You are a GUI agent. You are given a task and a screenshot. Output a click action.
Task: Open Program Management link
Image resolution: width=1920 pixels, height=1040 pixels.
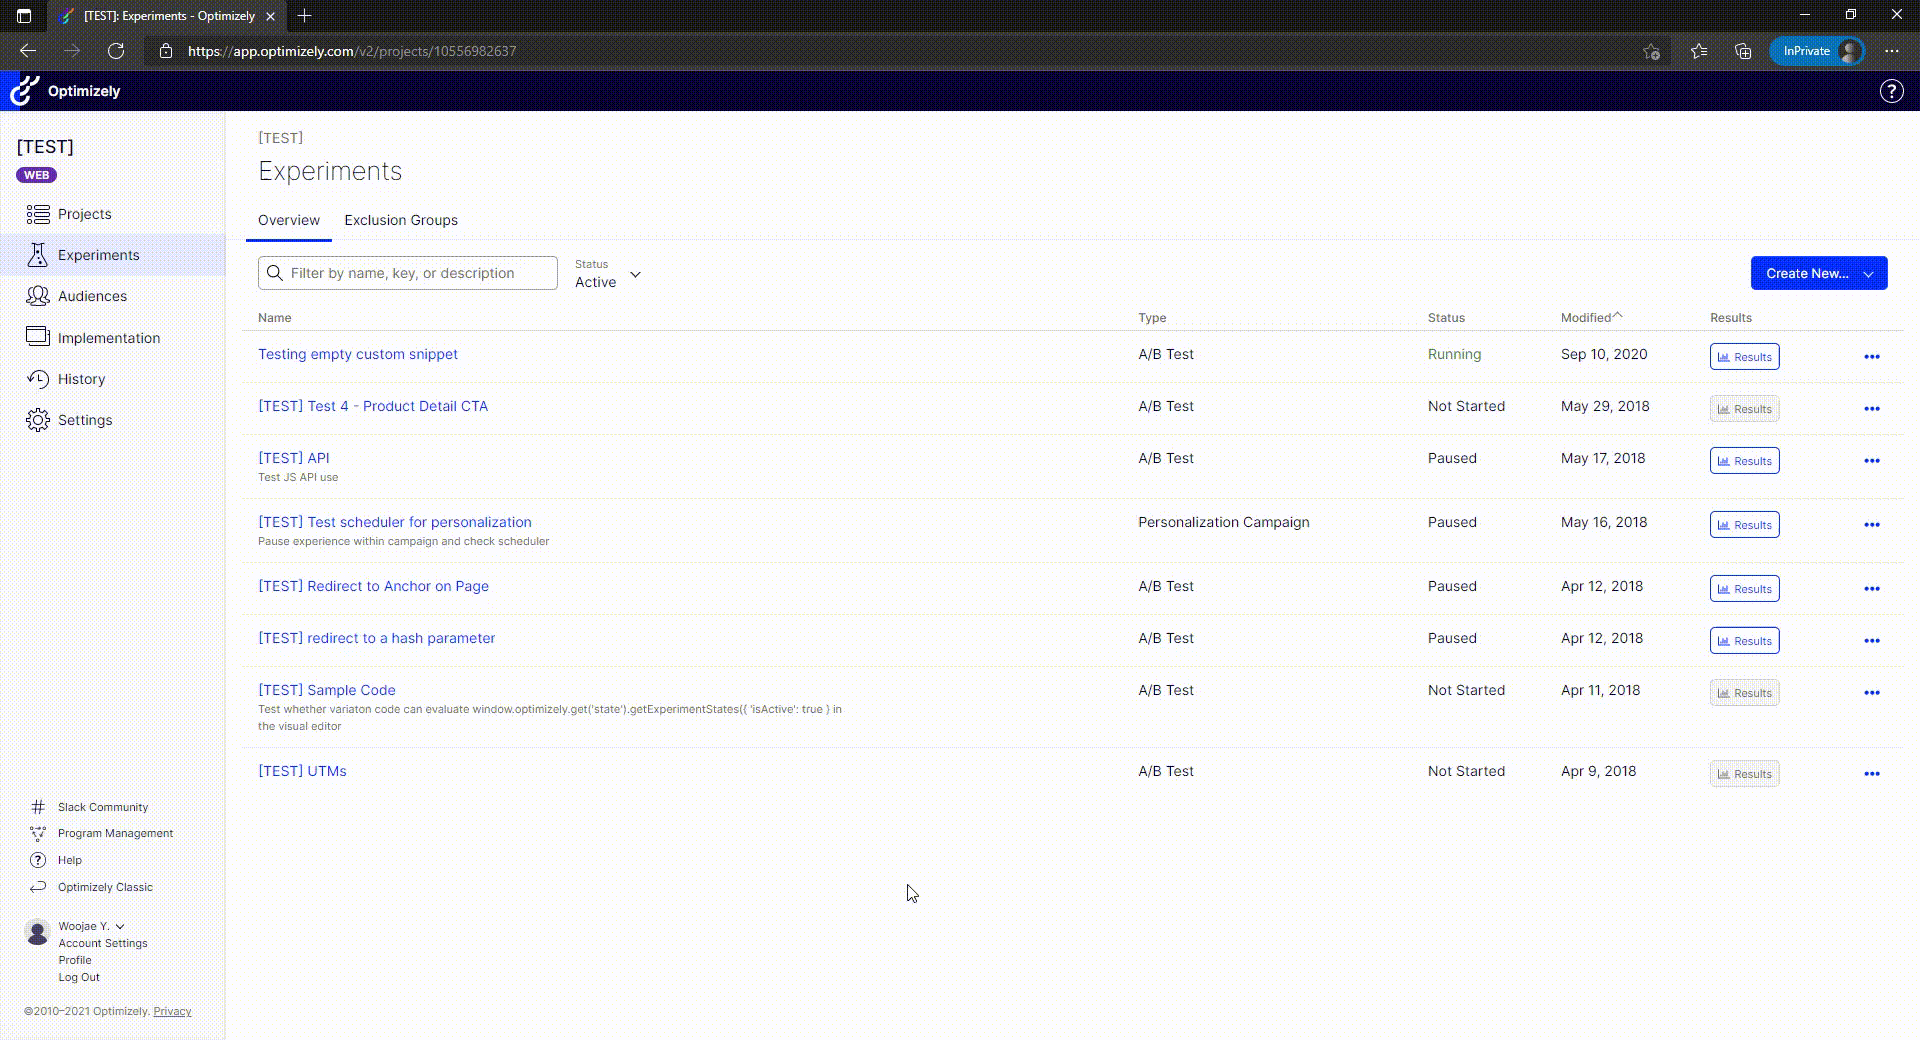(x=115, y=833)
